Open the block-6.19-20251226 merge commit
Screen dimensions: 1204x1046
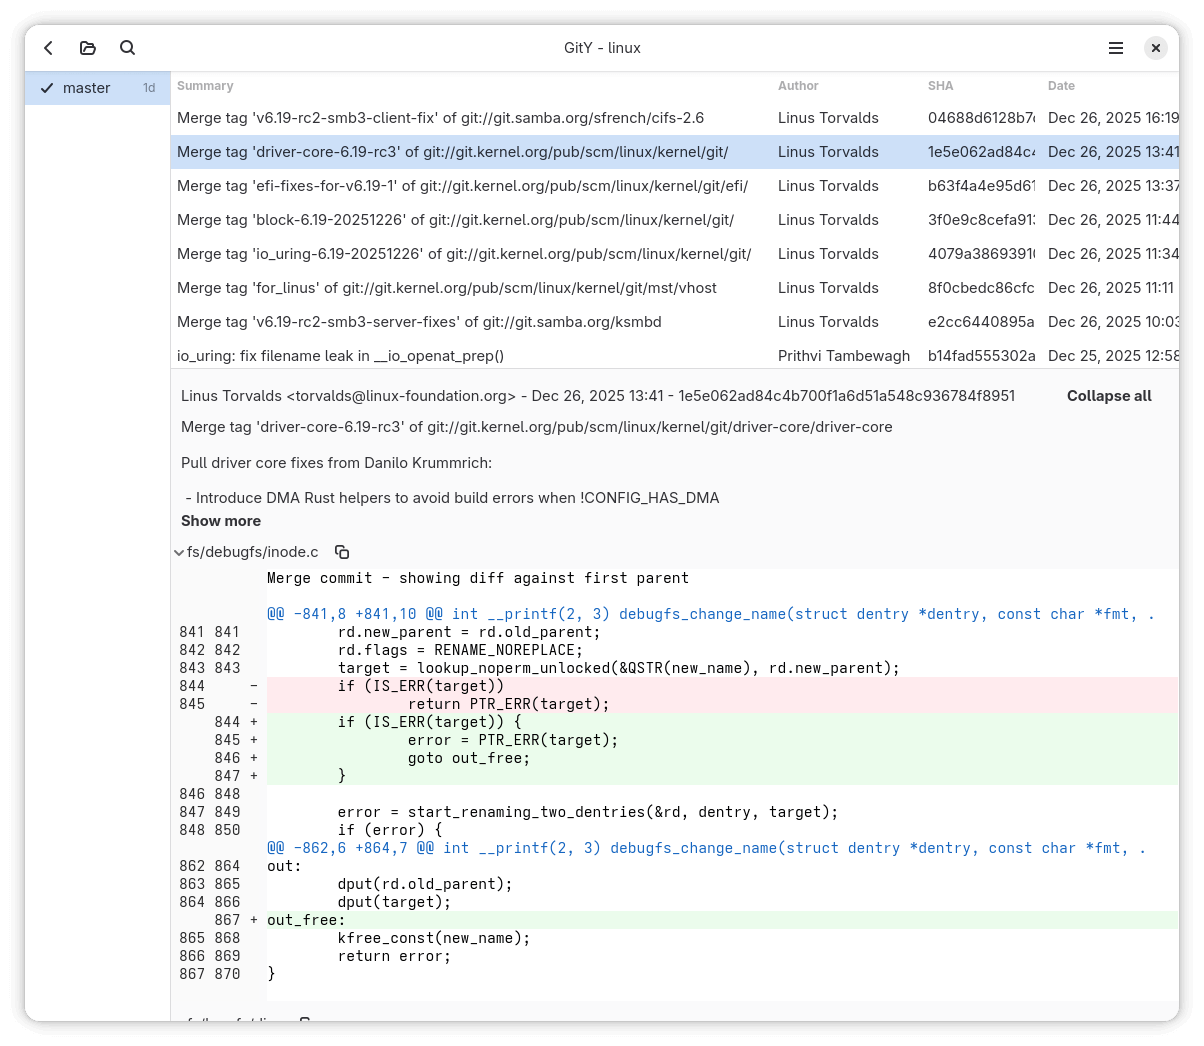[x=455, y=220]
